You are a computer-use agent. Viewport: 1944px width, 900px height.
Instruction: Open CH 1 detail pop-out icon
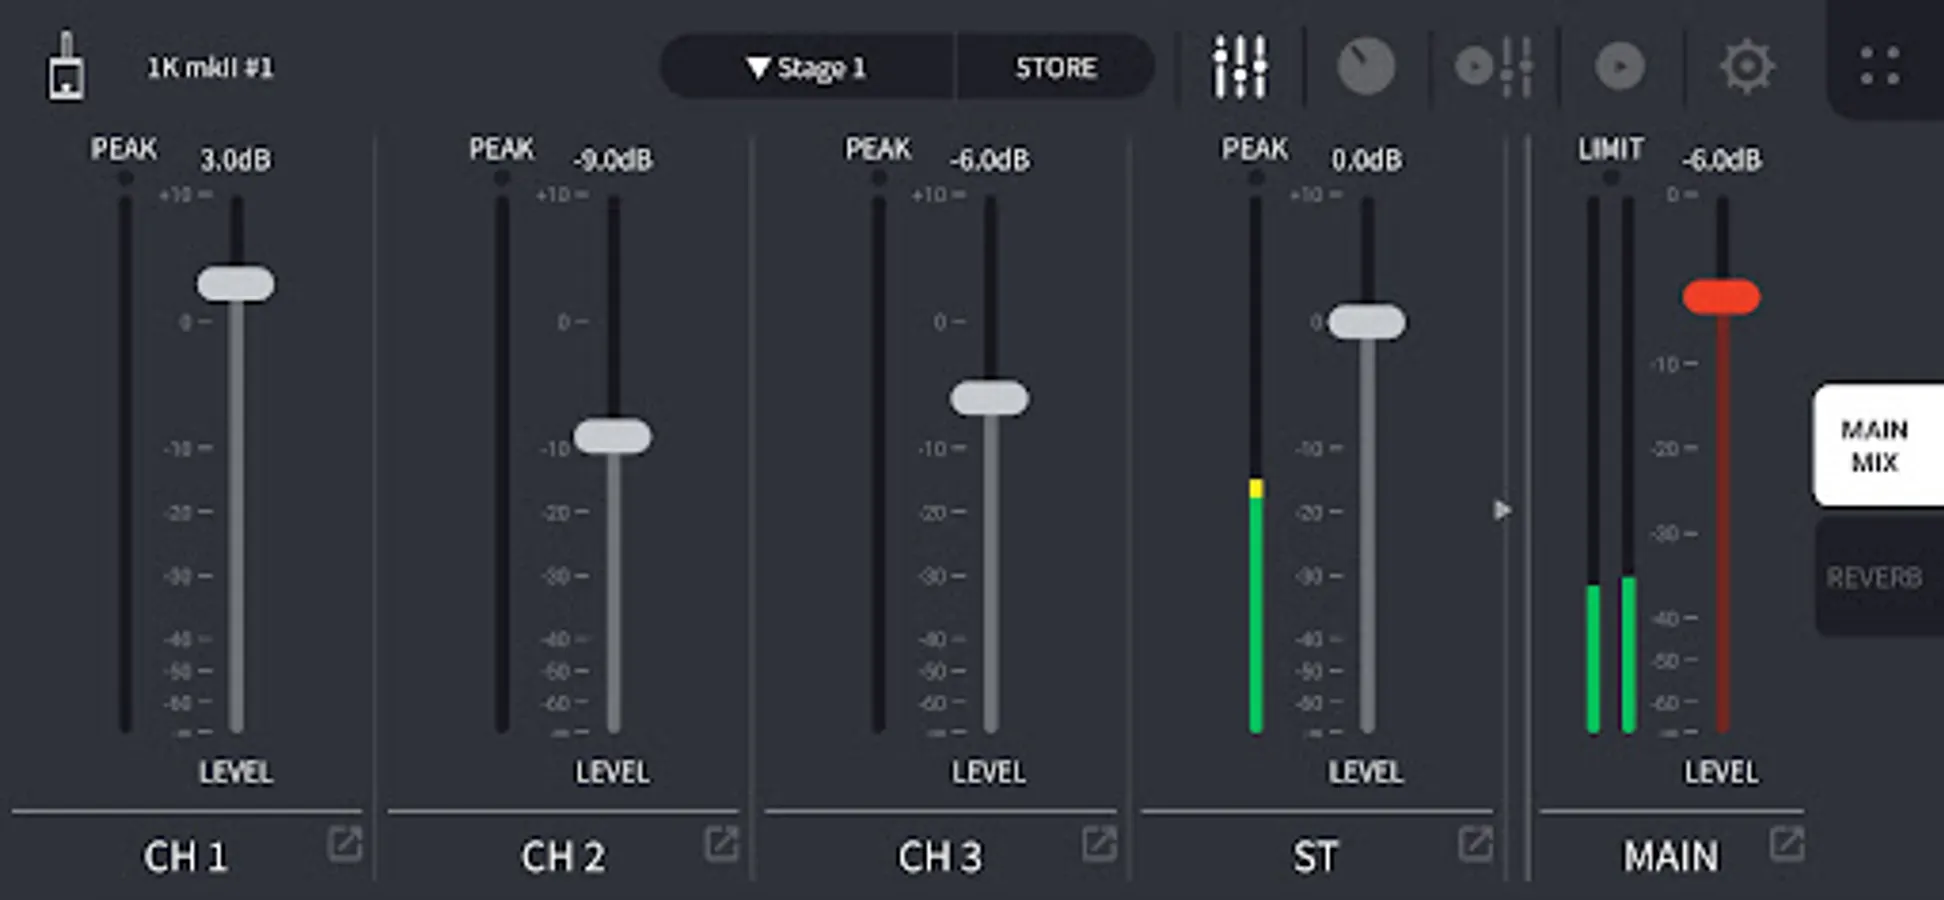click(345, 844)
